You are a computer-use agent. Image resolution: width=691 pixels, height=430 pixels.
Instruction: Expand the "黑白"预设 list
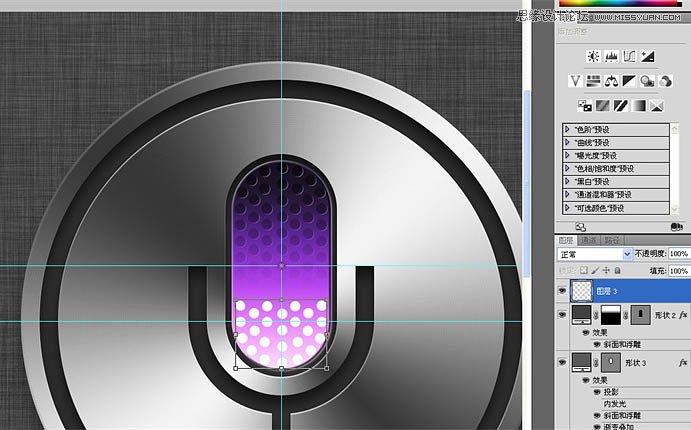[567, 182]
